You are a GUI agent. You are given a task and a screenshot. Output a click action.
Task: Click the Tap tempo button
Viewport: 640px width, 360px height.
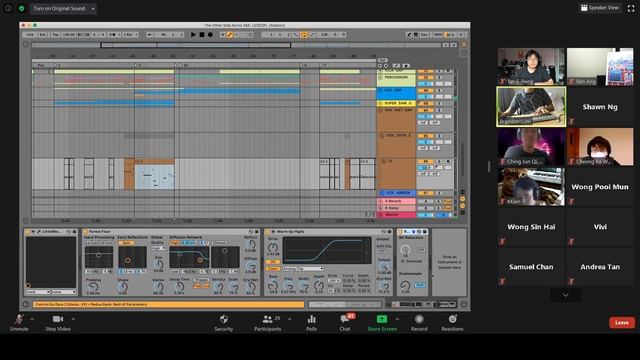point(55,35)
